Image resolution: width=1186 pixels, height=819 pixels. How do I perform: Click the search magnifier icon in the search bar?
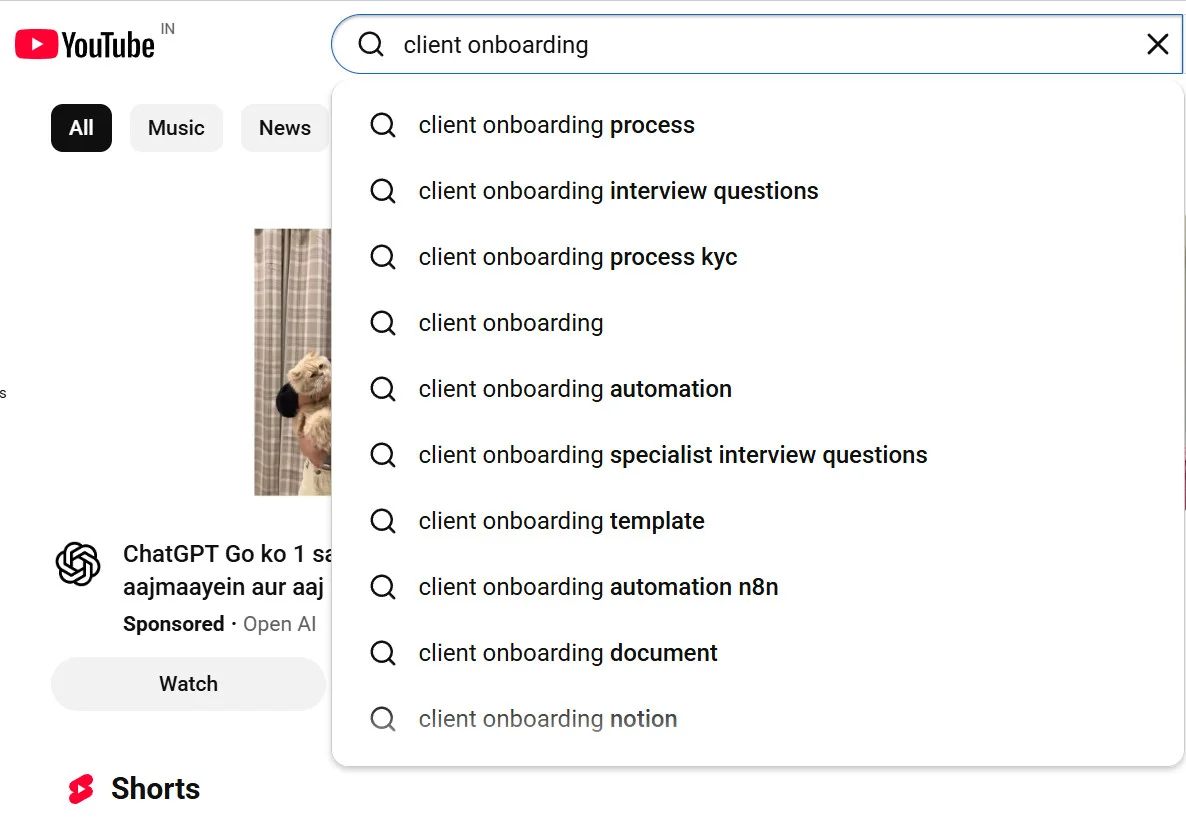point(370,44)
